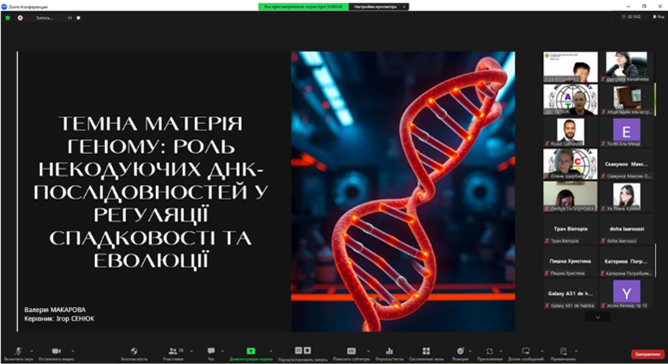Open the Breakout Rooms grid icon
The height and width of the screenshot is (364, 668).
426,351
